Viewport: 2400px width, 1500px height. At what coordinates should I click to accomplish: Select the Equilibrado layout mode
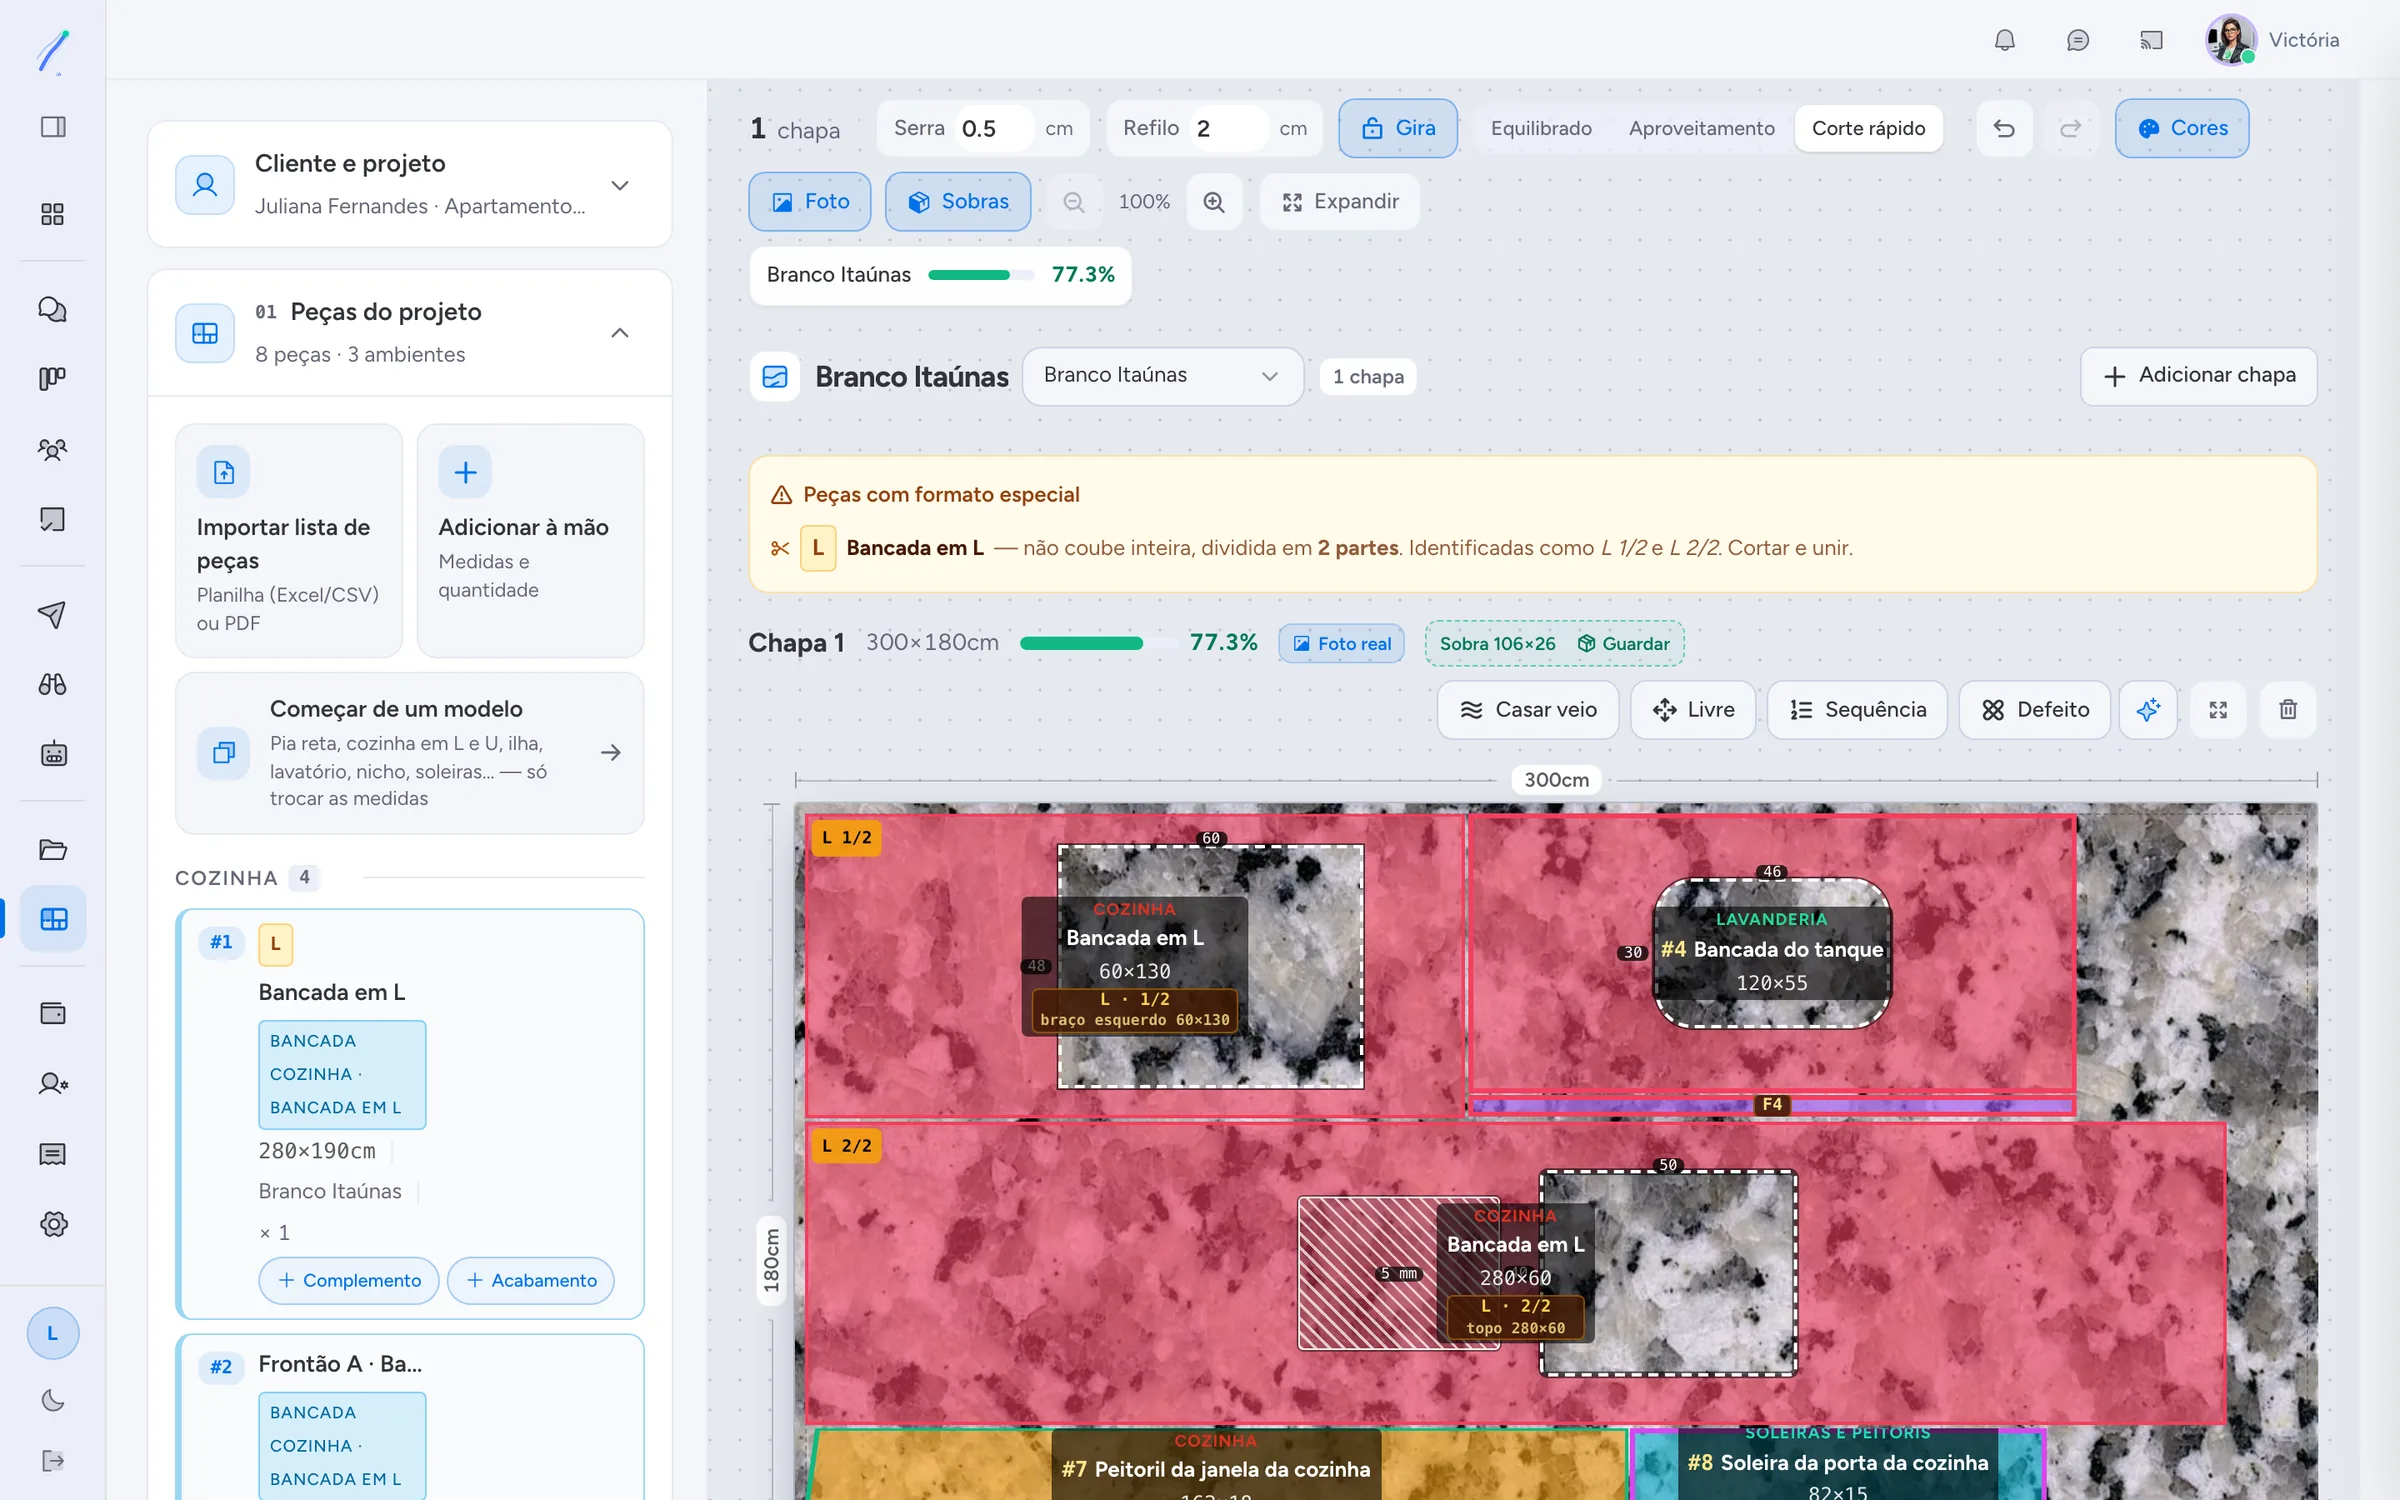[x=1541, y=128]
